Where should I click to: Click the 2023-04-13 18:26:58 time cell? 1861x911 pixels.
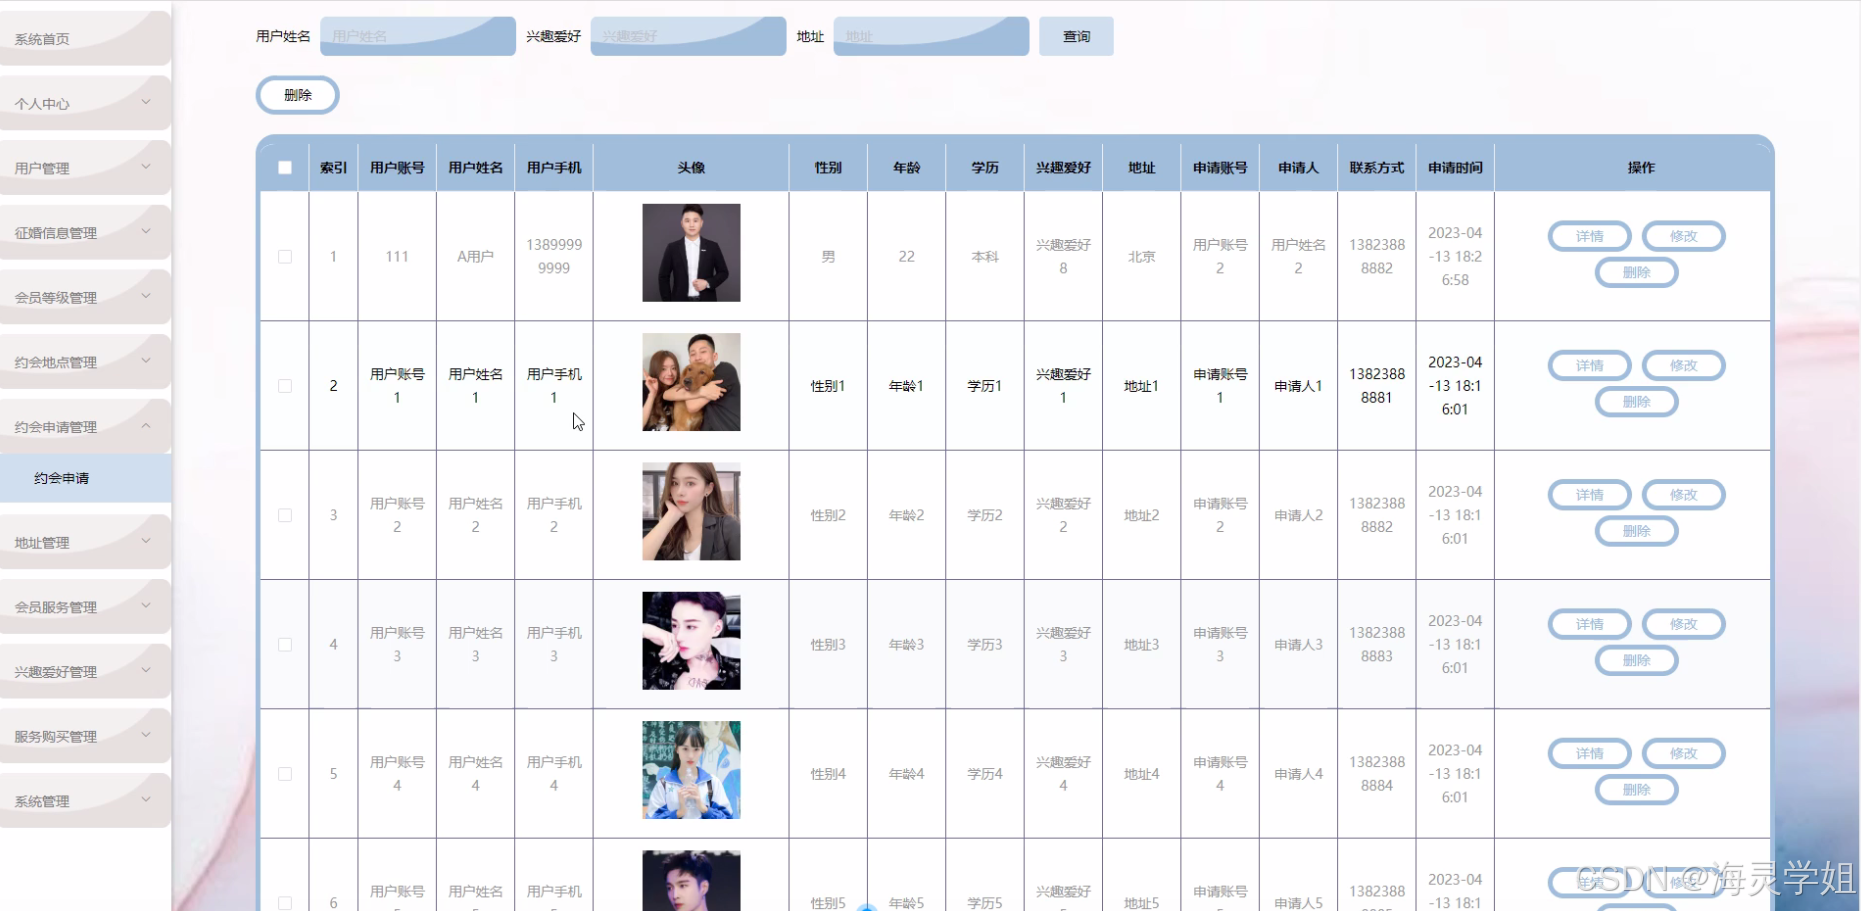pos(1455,257)
